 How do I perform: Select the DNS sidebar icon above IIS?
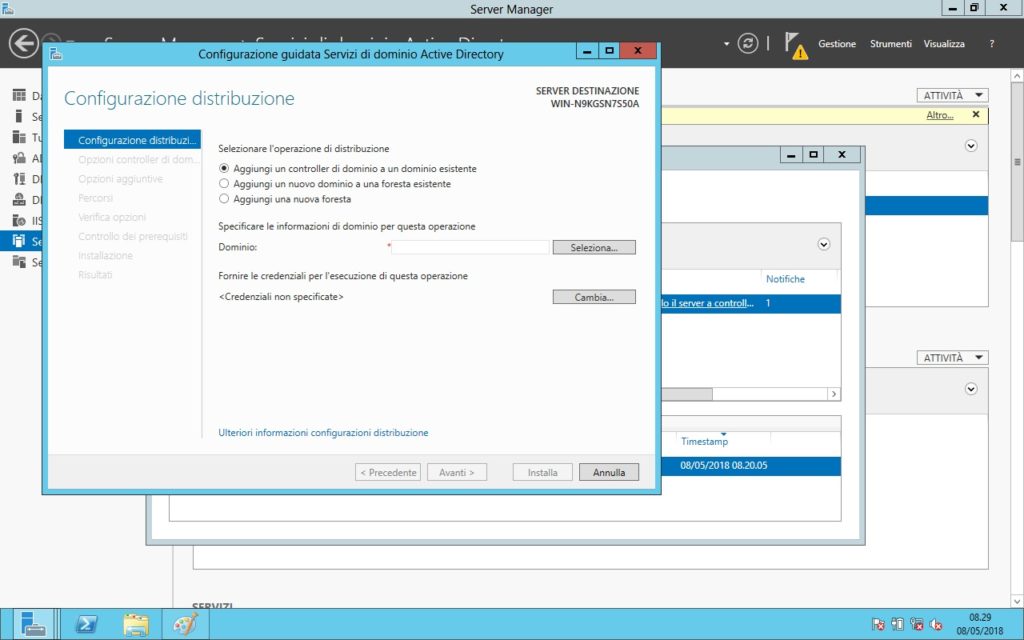tap(20, 200)
